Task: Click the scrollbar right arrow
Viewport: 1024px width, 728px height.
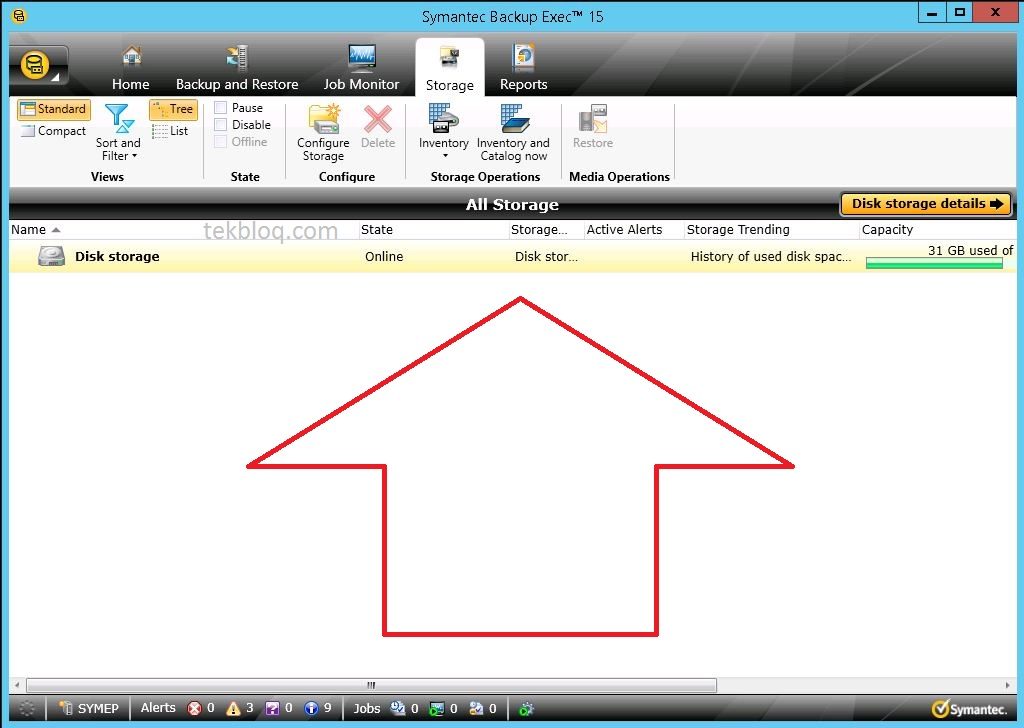Action: click(x=1008, y=685)
